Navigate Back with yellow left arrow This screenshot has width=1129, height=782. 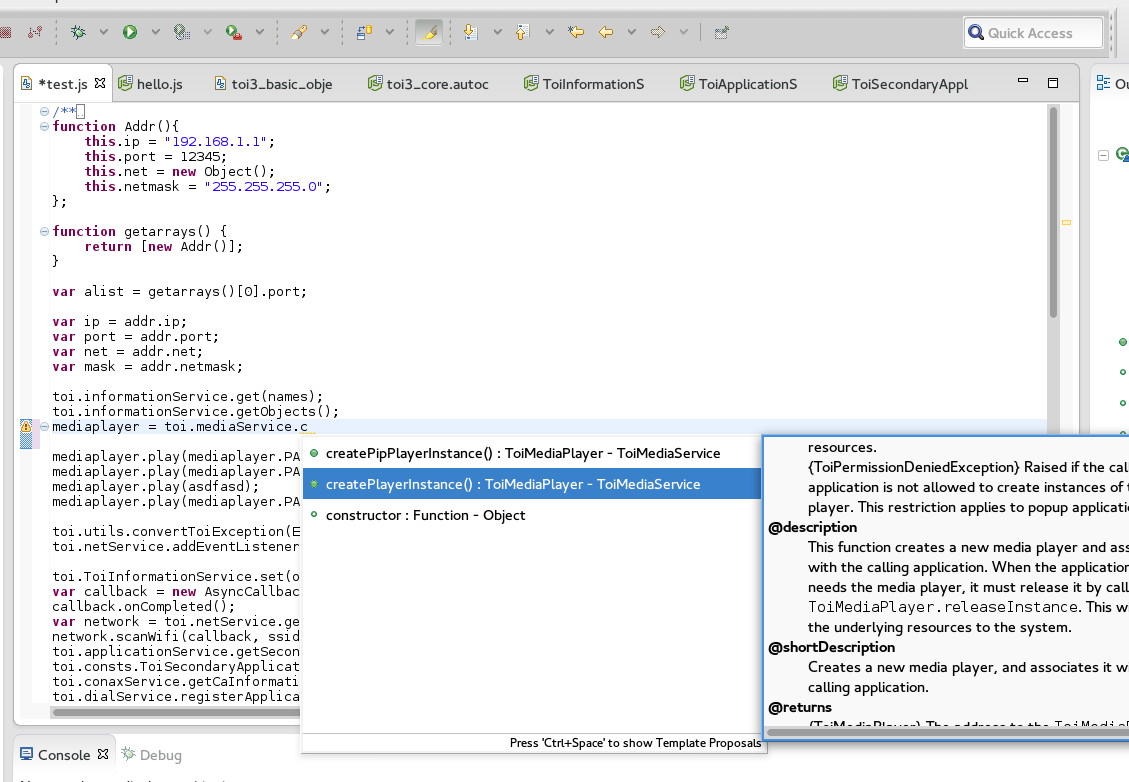(606, 32)
